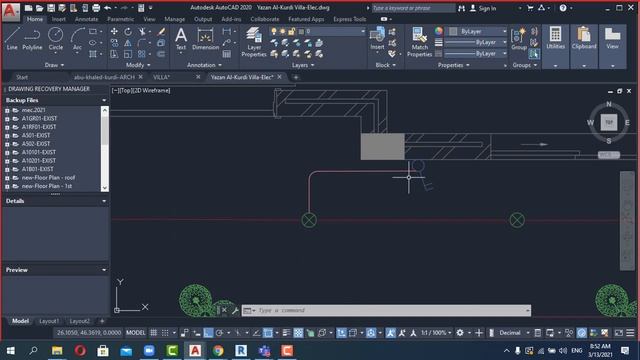Open Layer Properties manager
Screen dimensions: 640x360
(x=254, y=42)
